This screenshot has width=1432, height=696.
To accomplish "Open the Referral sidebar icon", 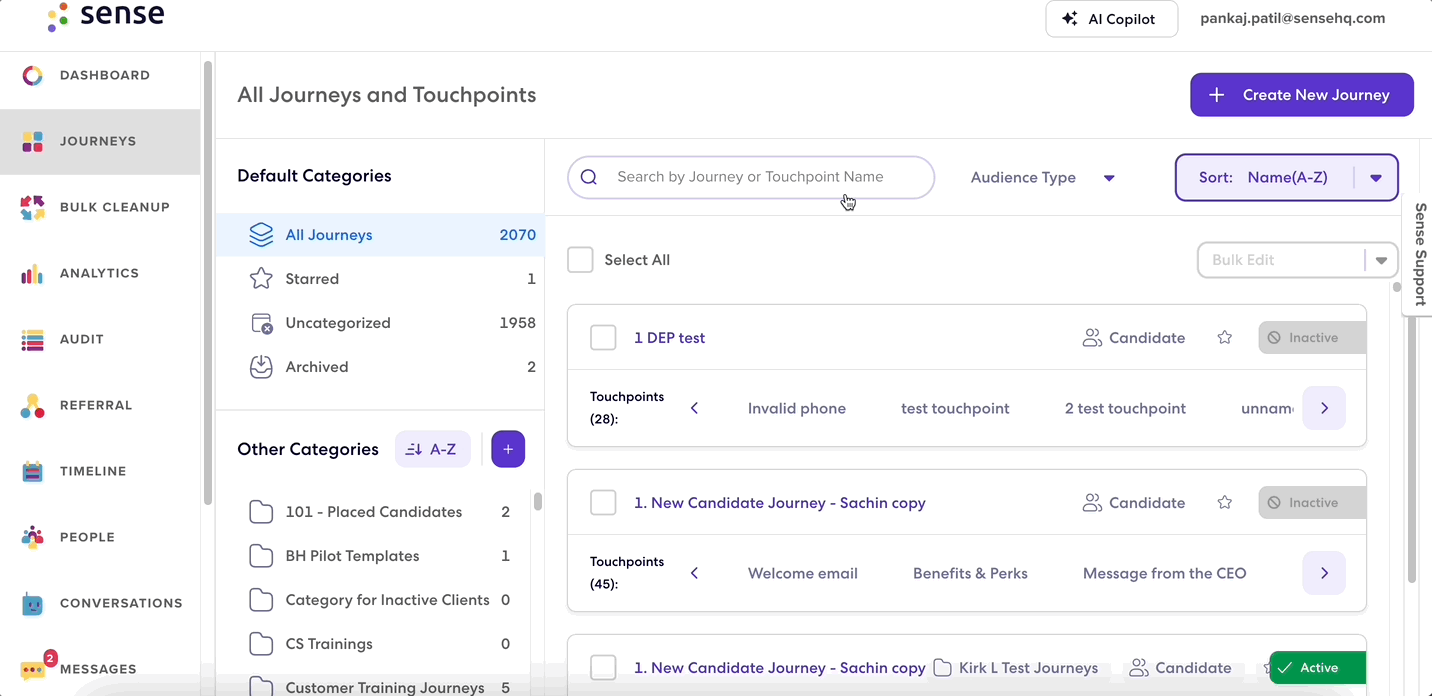I will [x=33, y=405].
